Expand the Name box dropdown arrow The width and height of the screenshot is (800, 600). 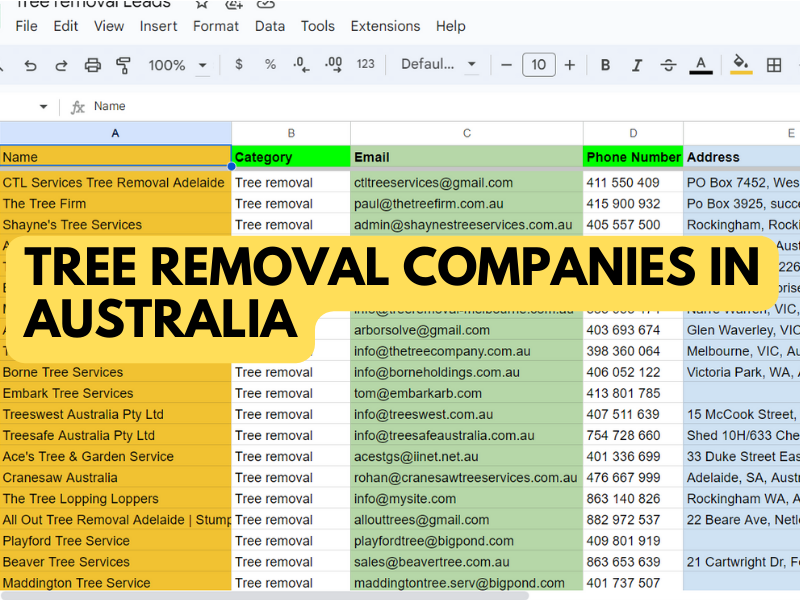click(x=43, y=107)
